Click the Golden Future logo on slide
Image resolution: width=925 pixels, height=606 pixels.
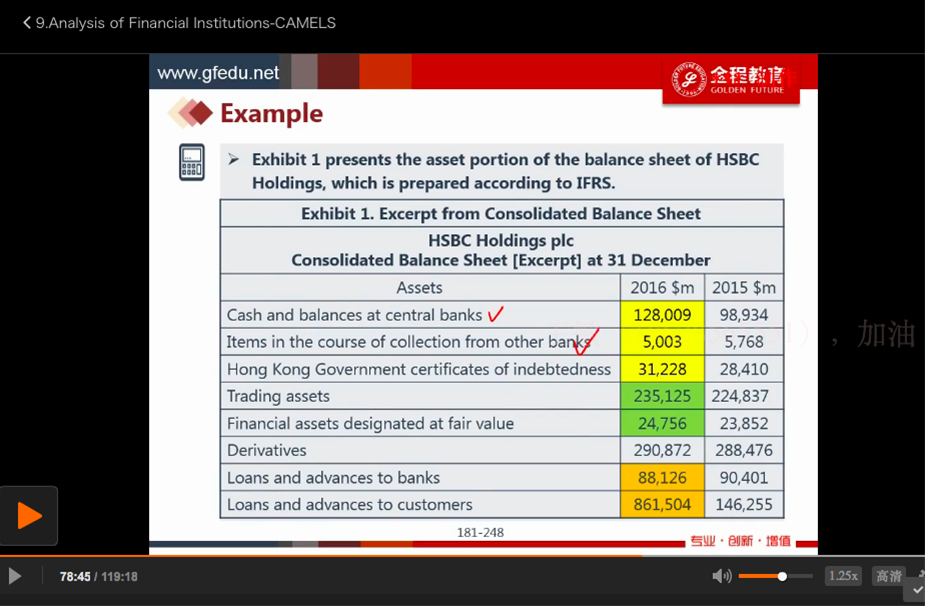(x=731, y=80)
